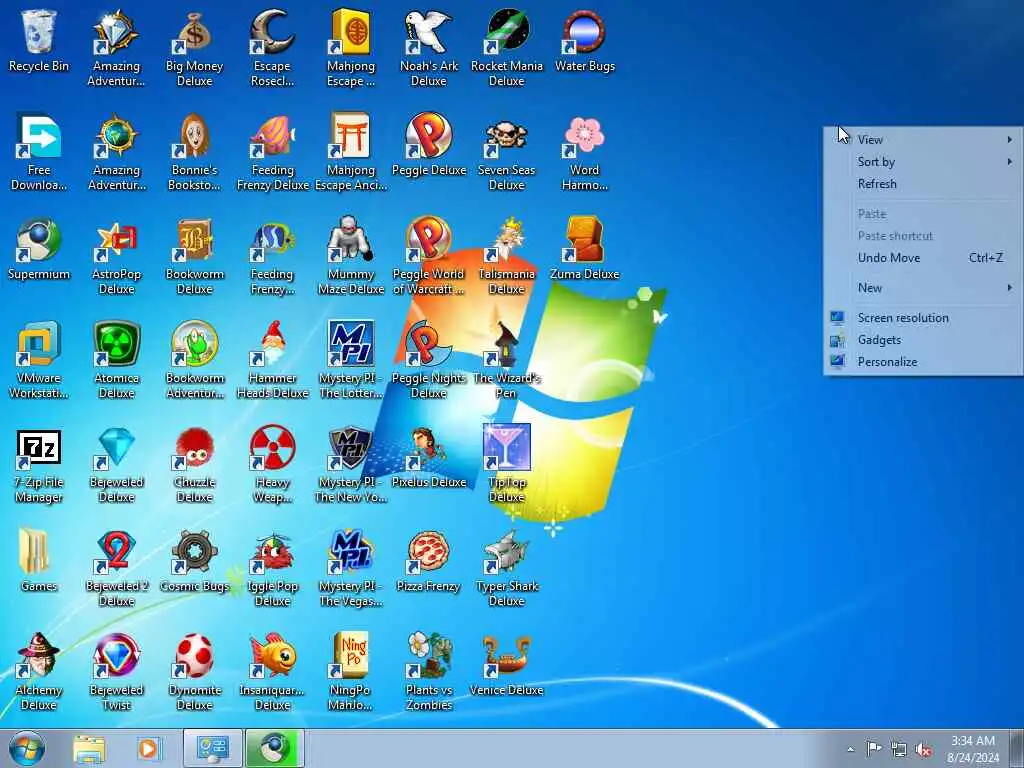Select the Hammer Heads Deluxe icon
This screenshot has height=768, width=1024.
[272, 360]
